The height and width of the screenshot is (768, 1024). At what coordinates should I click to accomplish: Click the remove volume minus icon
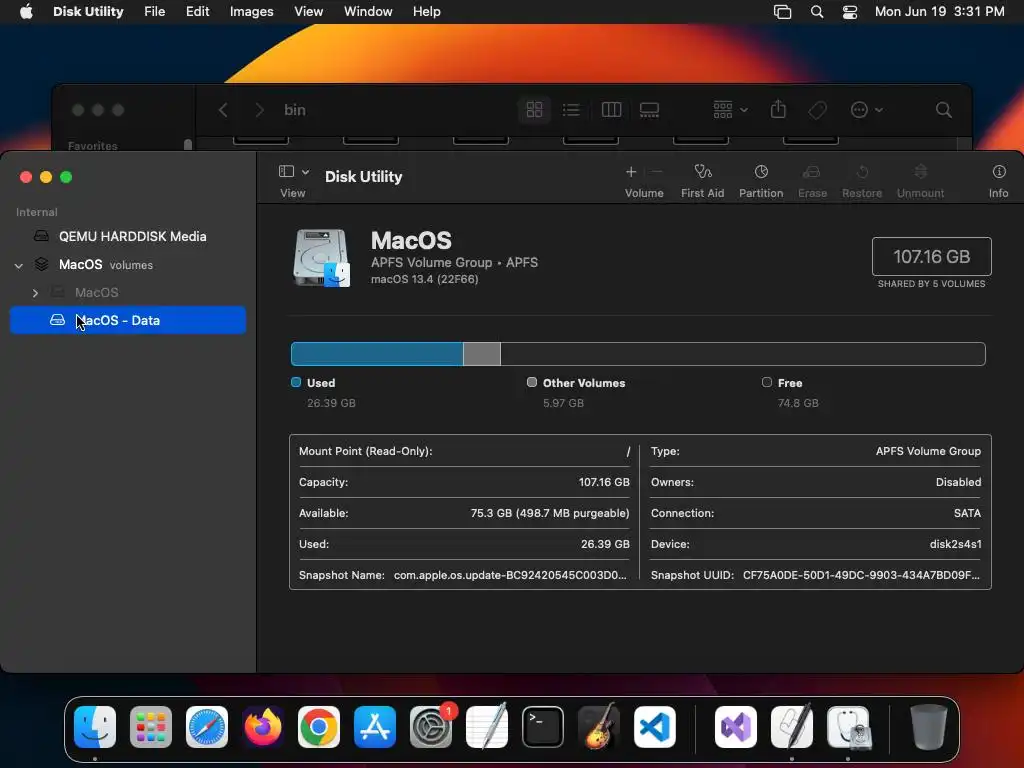tap(657, 172)
